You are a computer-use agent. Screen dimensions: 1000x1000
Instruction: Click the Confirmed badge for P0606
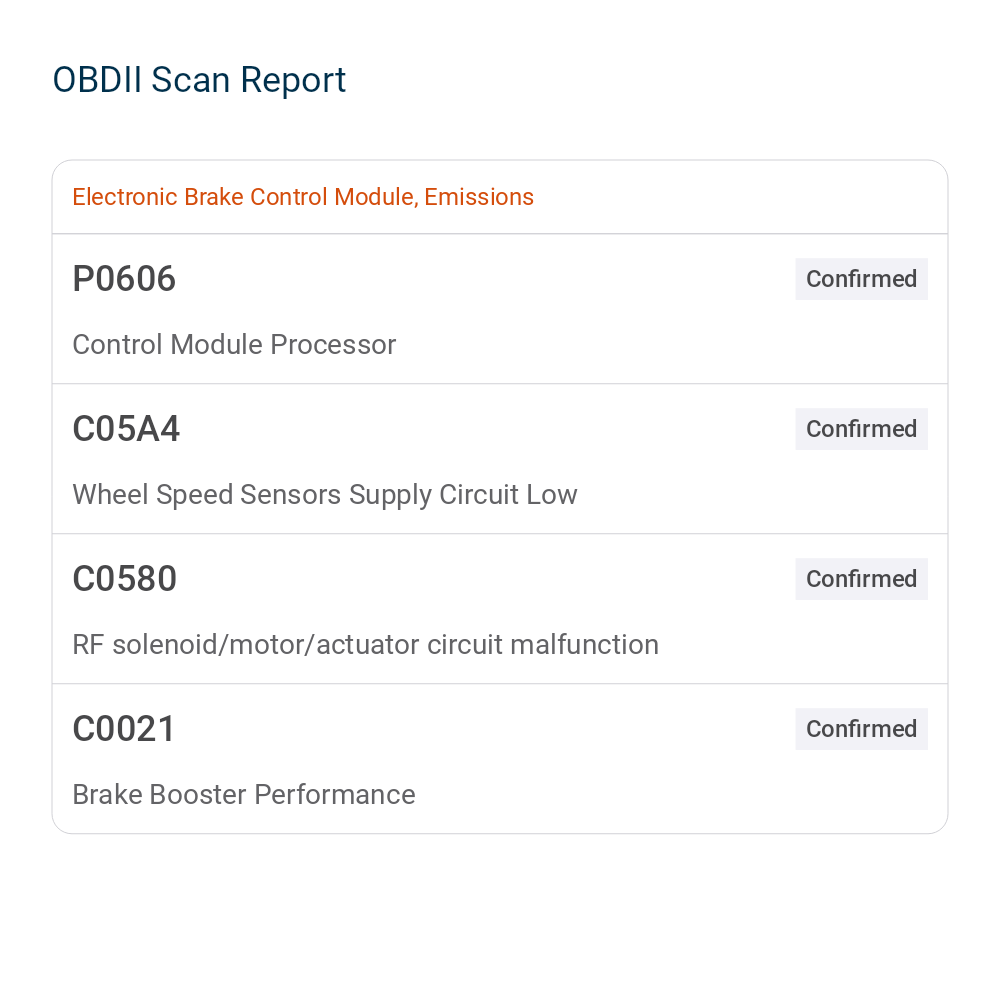(x=861, y=279)
